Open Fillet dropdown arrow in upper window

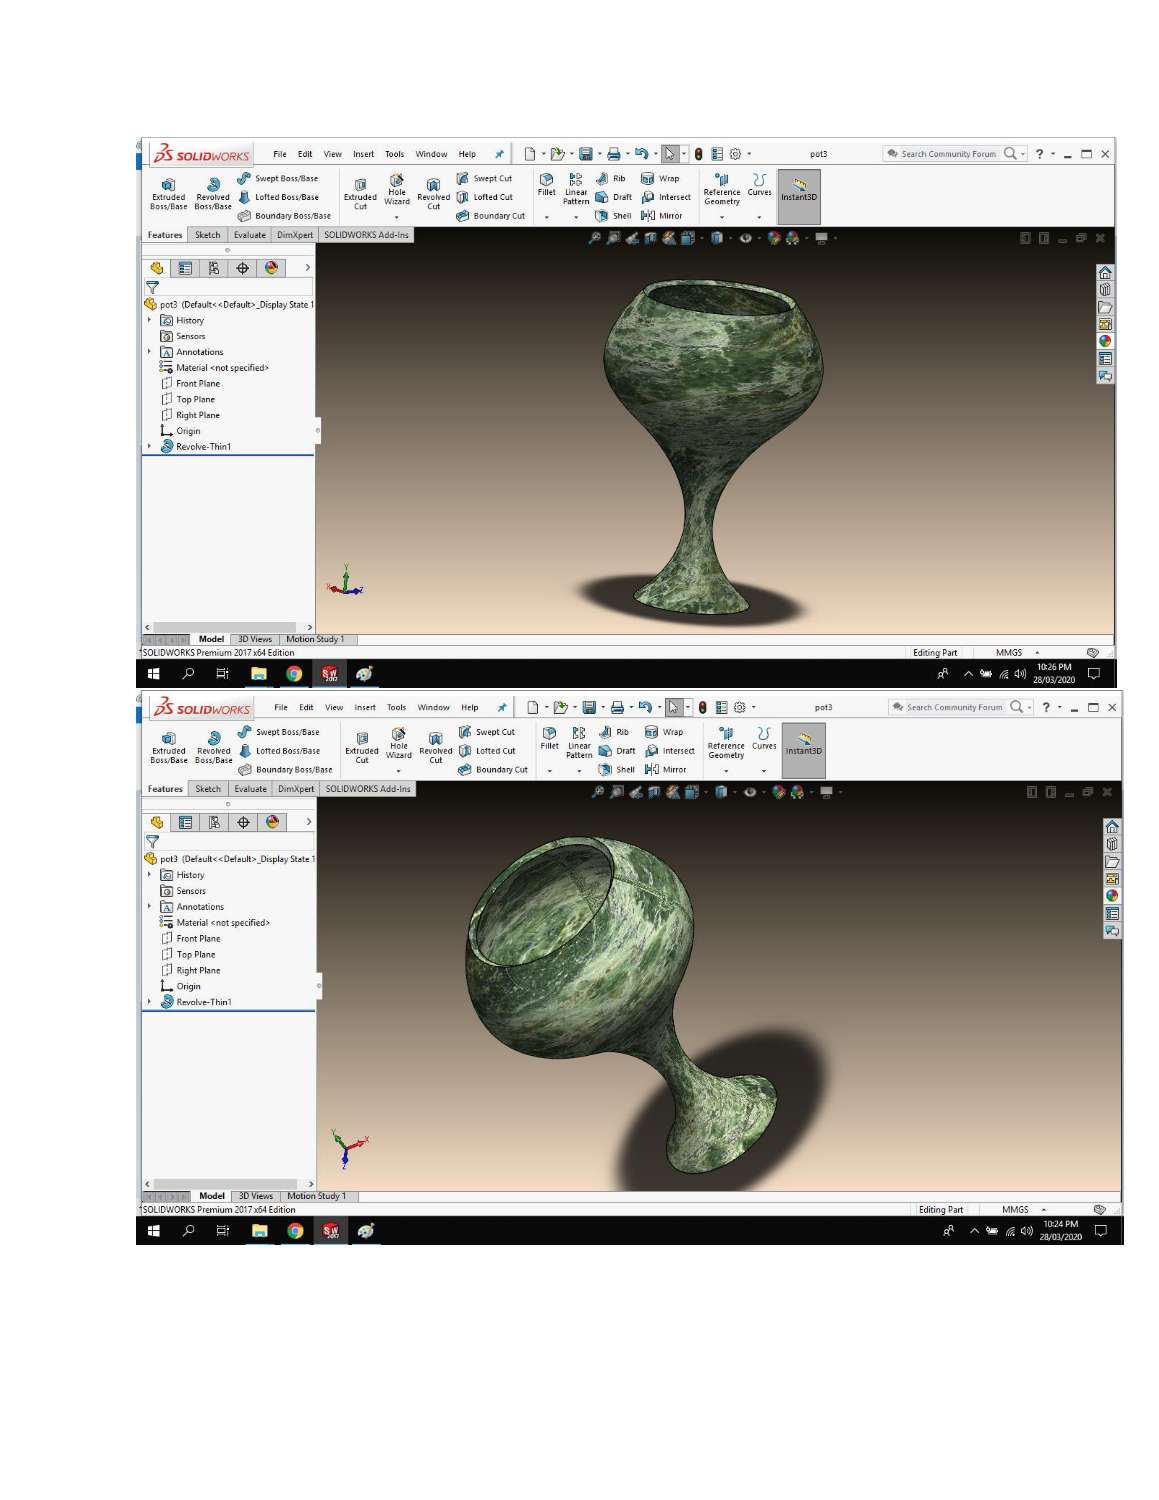coord(546,217)
